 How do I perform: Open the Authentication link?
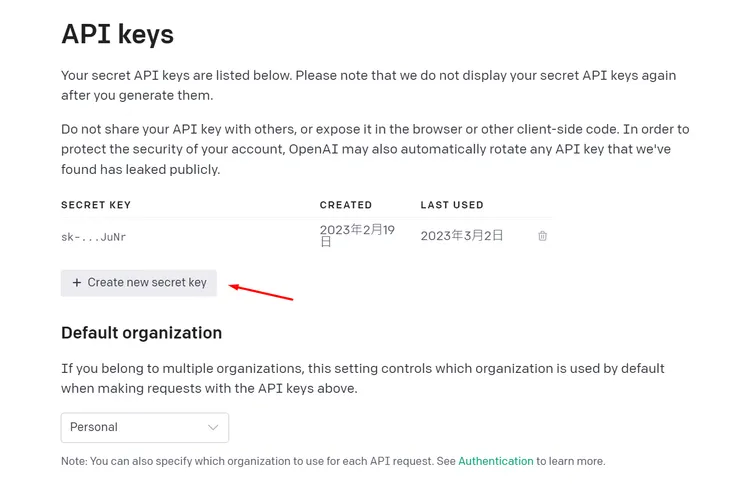point(496,461)
